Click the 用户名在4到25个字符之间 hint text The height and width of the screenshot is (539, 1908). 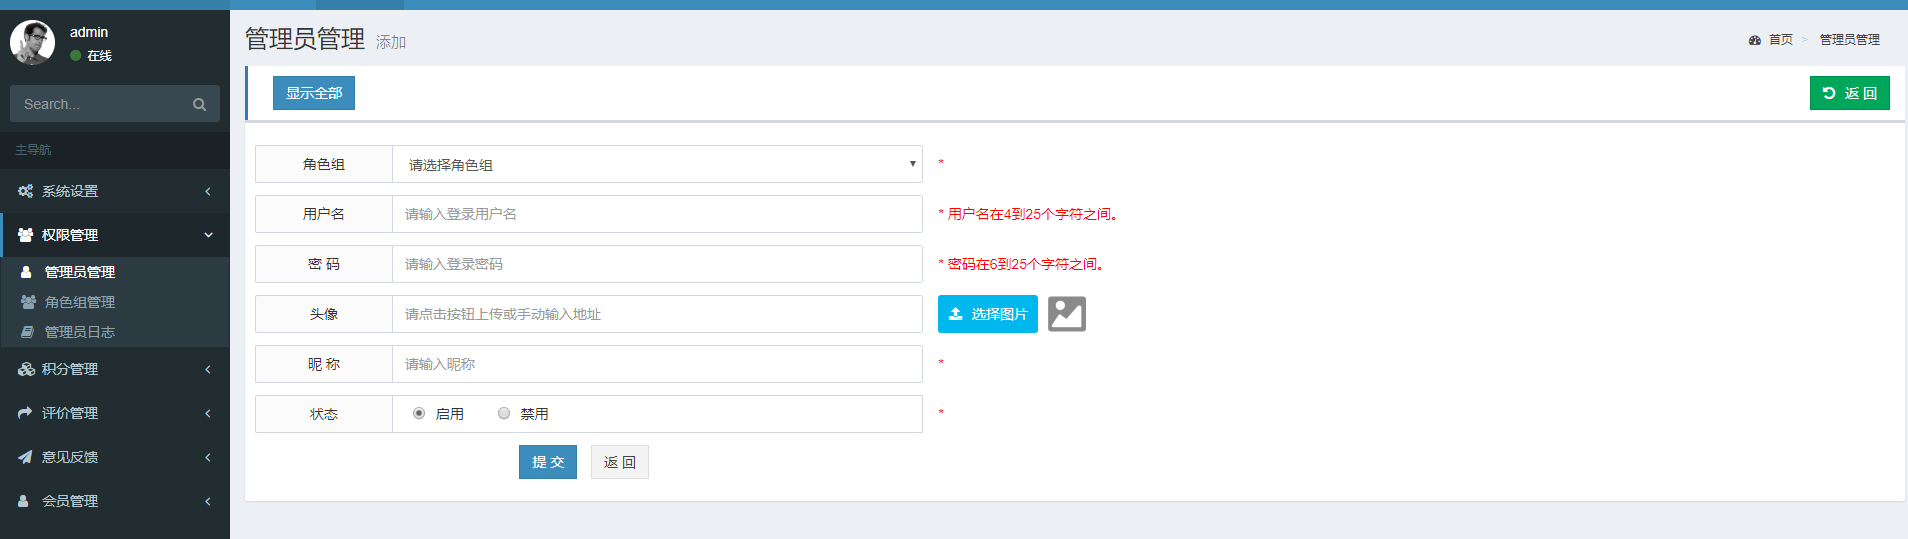point(1032,214)
